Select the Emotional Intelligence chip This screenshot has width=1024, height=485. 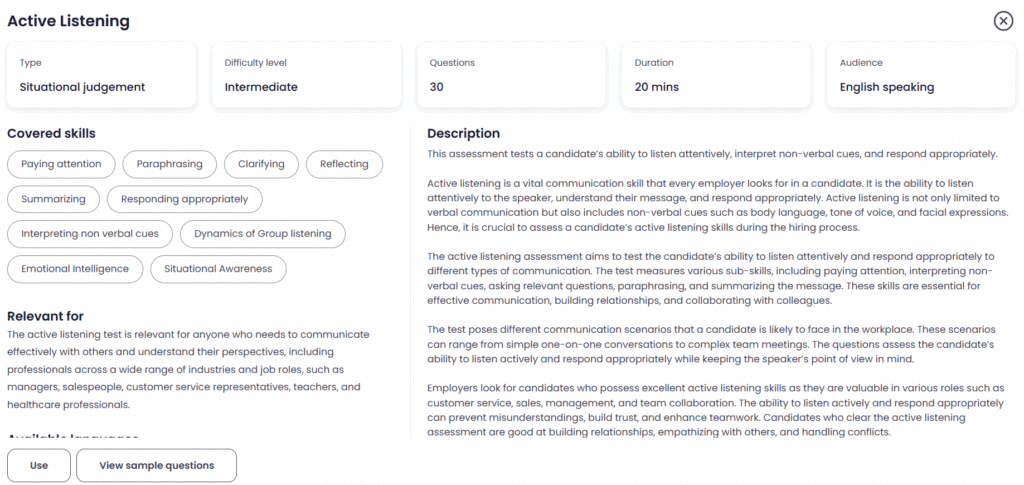[x=75, y=269]
